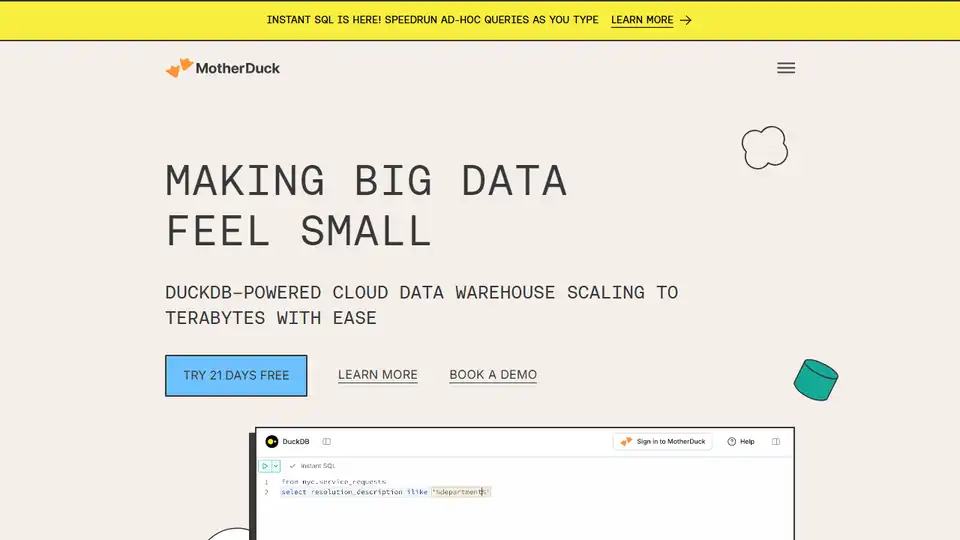Screen dimensions: 960x540
Task: Open the hamburger navigation menu
Action: click(786, 68)
